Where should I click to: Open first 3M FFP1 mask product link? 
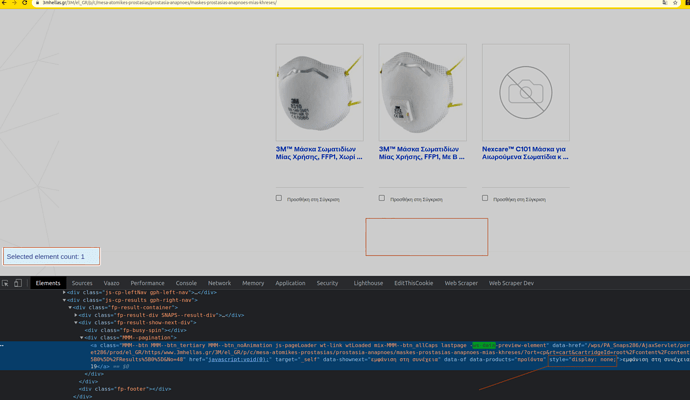[x=319, y=152]
